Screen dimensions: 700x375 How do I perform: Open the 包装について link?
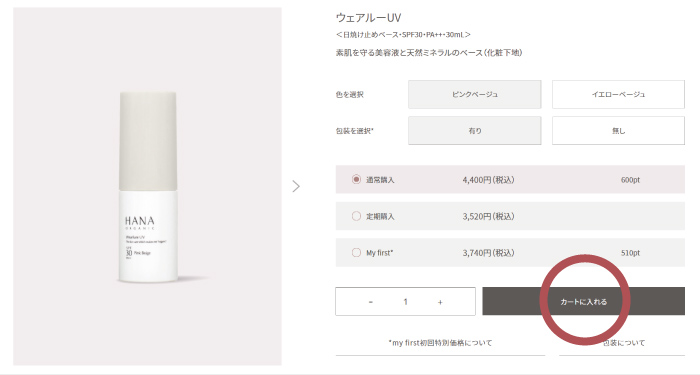[x=624, y=343]
